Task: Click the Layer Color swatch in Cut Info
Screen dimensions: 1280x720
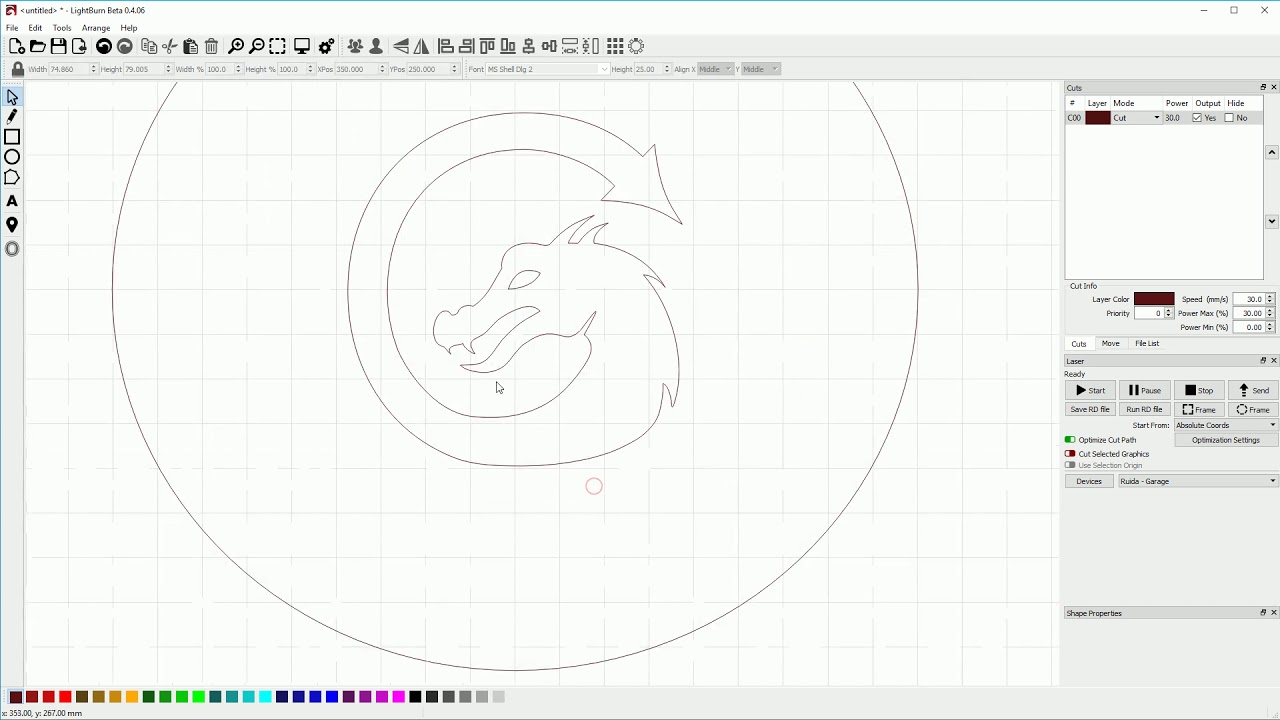Action: click(1154, 299)
